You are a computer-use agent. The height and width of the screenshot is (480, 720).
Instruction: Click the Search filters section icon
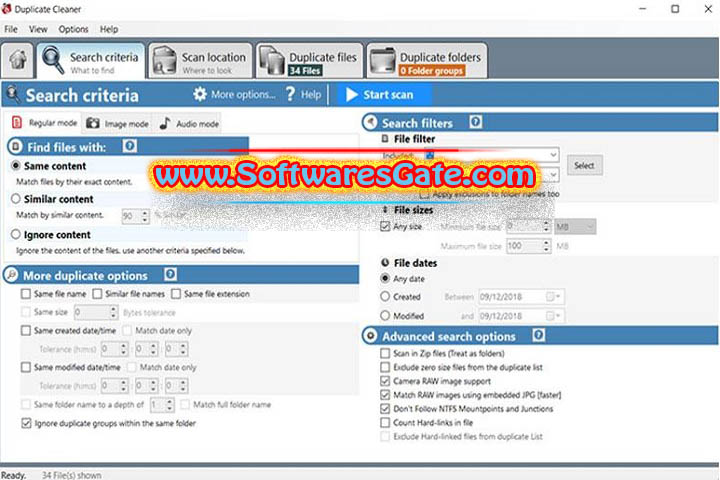click(370, 123)
